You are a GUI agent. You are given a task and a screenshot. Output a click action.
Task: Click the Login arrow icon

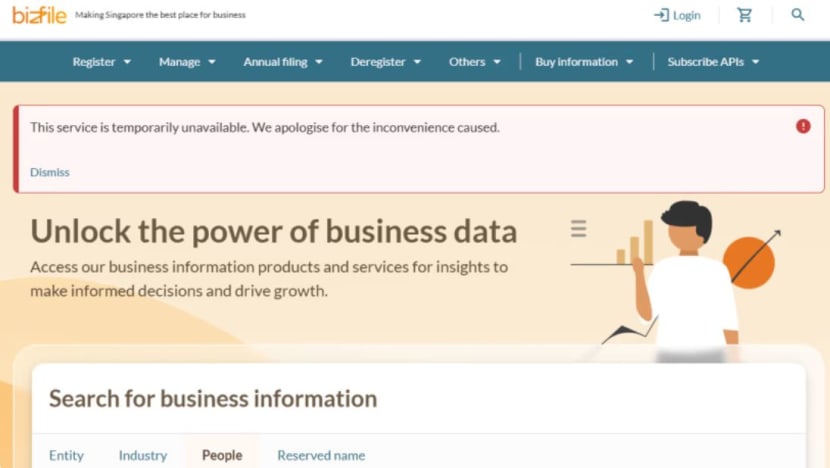(x=661, y=15)
